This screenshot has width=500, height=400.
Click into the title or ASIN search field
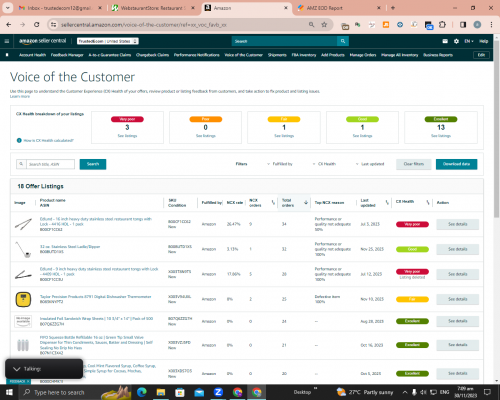coord(50,164)
